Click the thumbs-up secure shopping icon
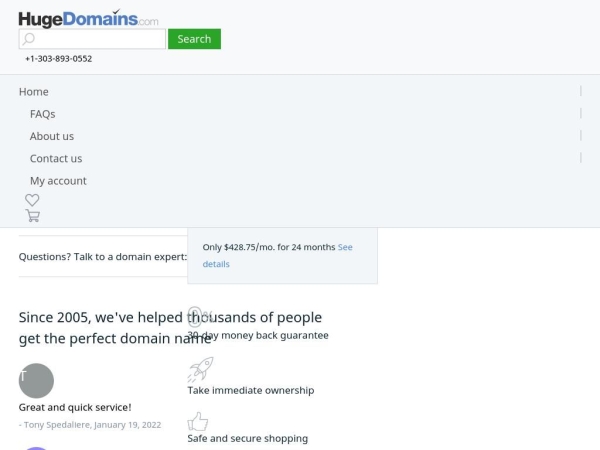 (198, 421)
